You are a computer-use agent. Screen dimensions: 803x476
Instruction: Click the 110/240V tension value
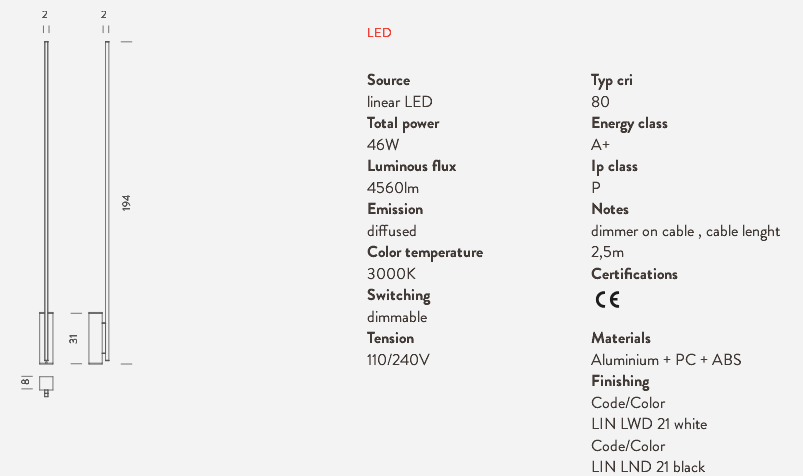[x=398, y=360]
